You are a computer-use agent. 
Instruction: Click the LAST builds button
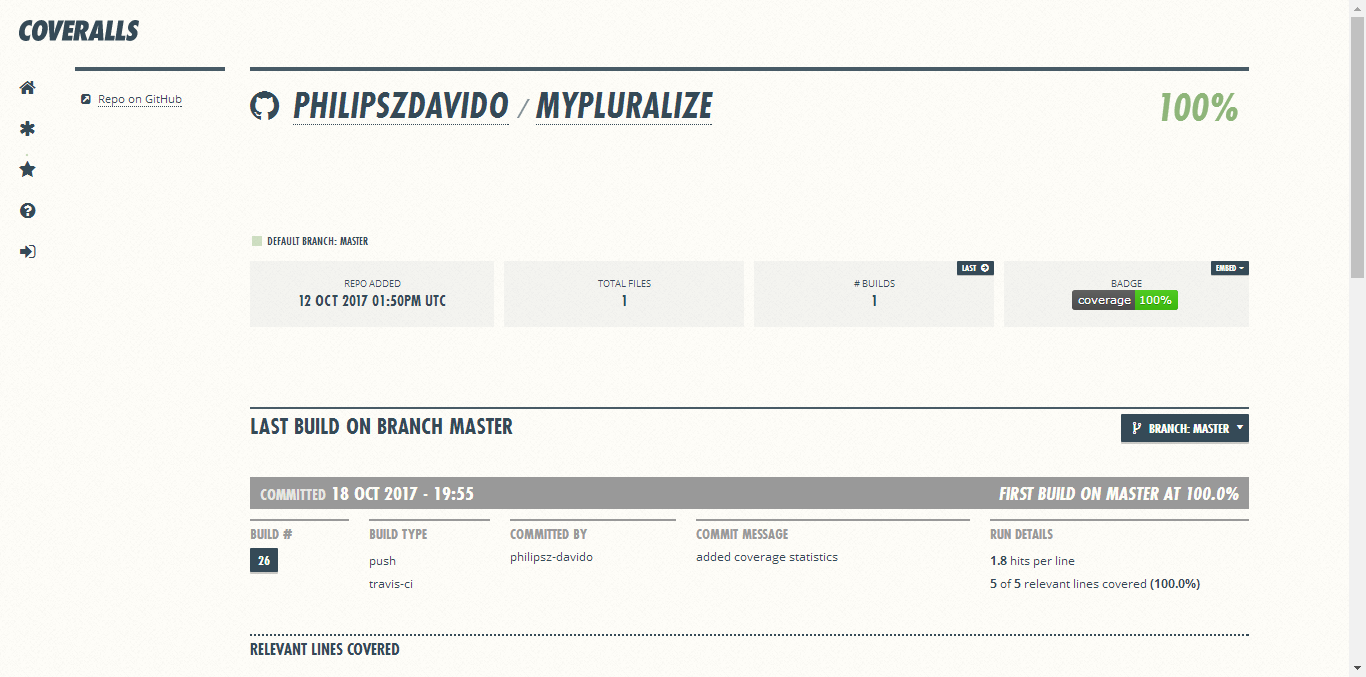click(x=975, y=268)
